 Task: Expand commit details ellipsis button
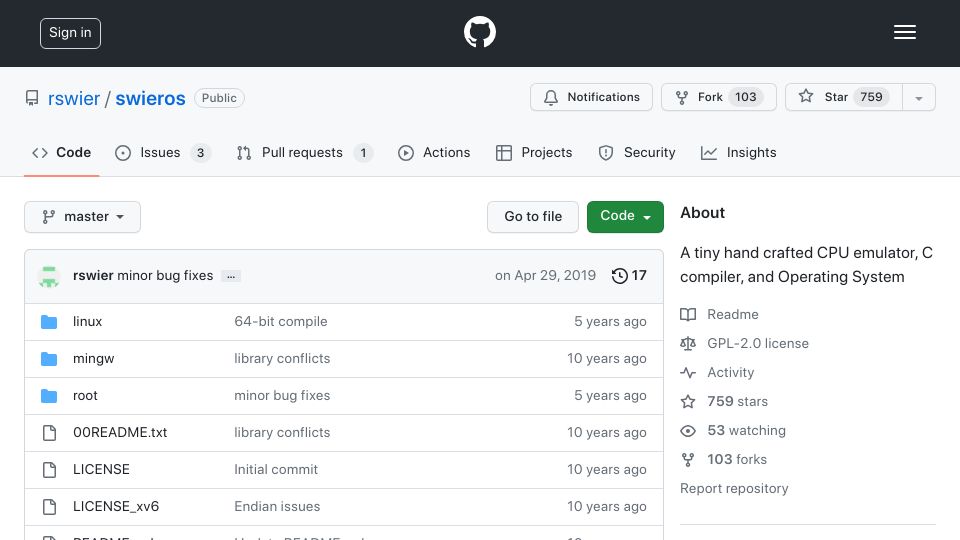[231, 276]
